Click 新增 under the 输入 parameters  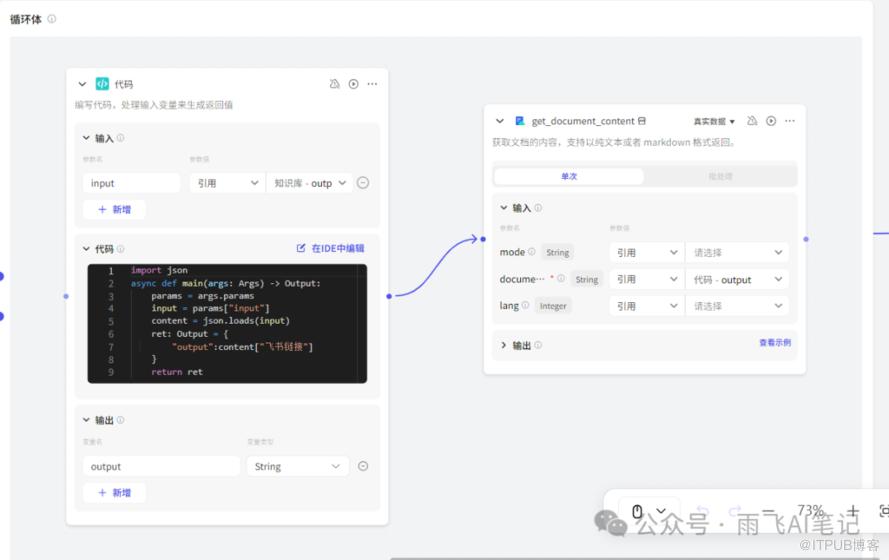[x=115, y=209]
